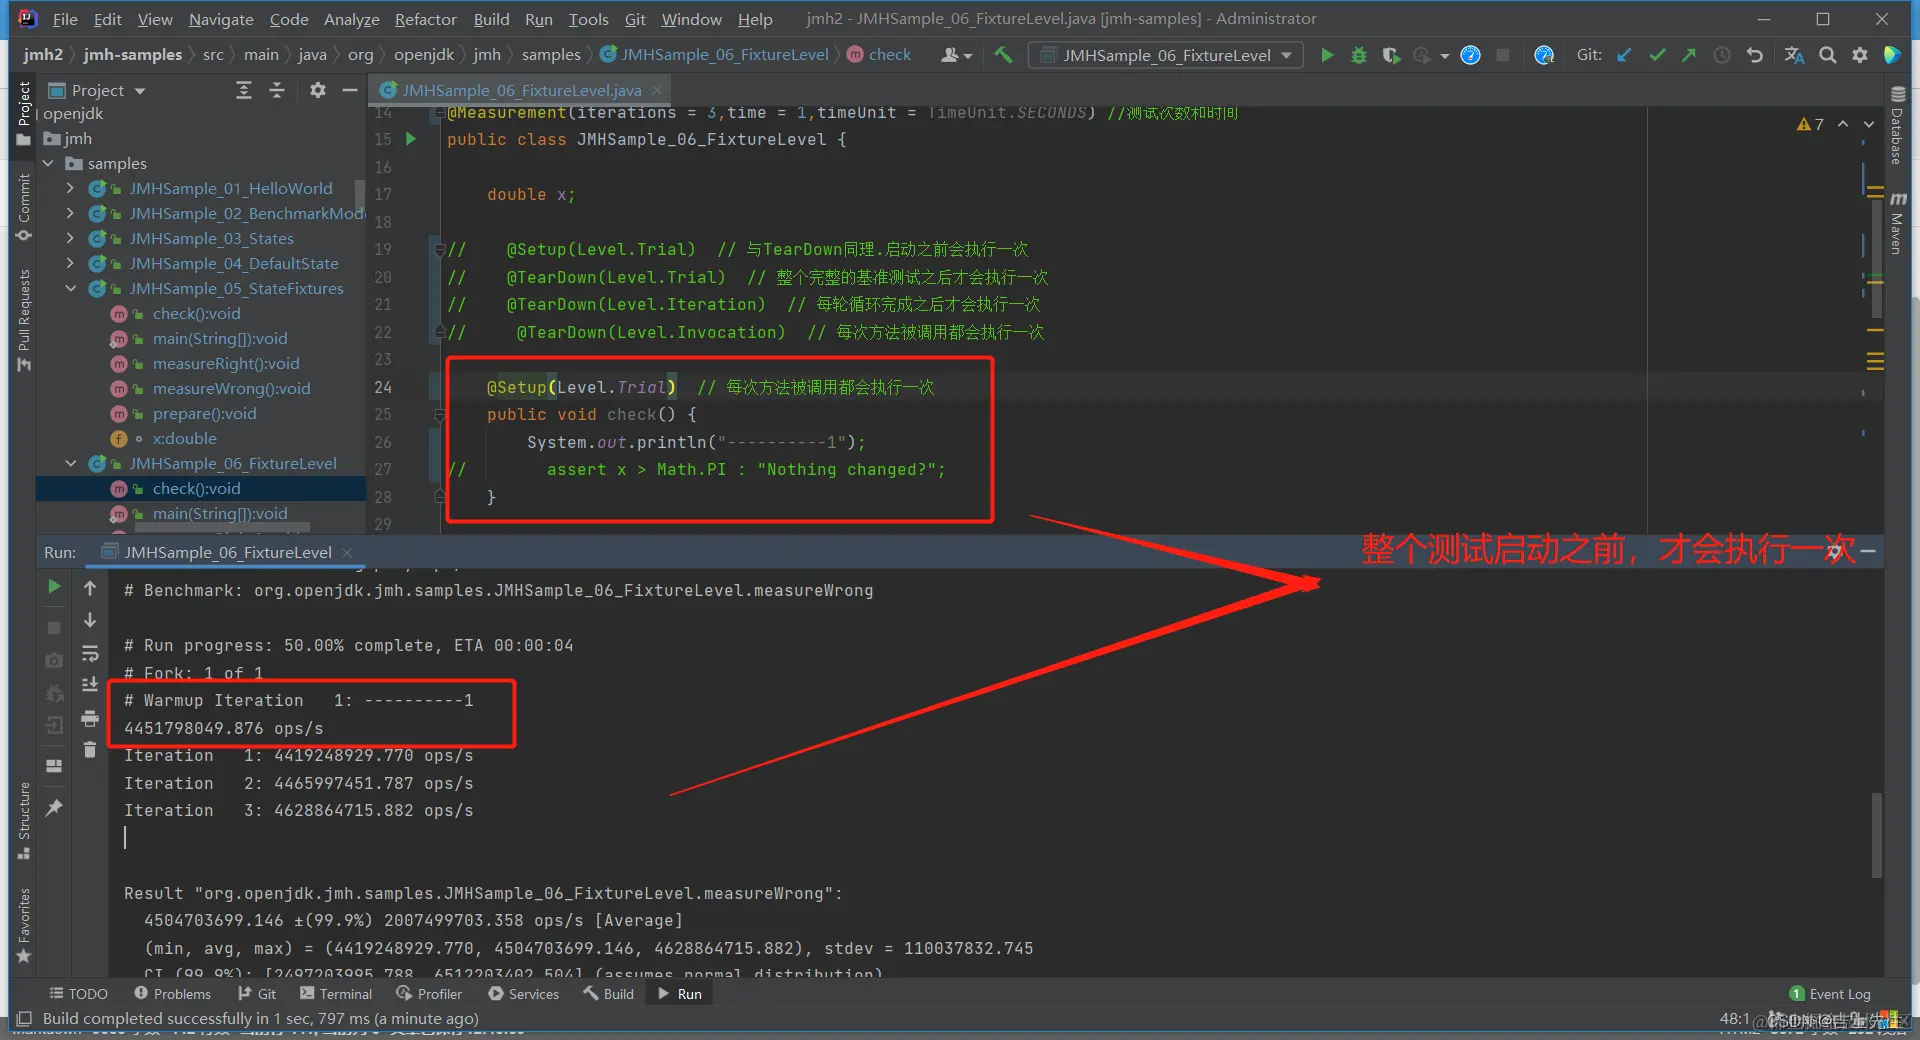Open the Profiler tool window

[429, 994]
